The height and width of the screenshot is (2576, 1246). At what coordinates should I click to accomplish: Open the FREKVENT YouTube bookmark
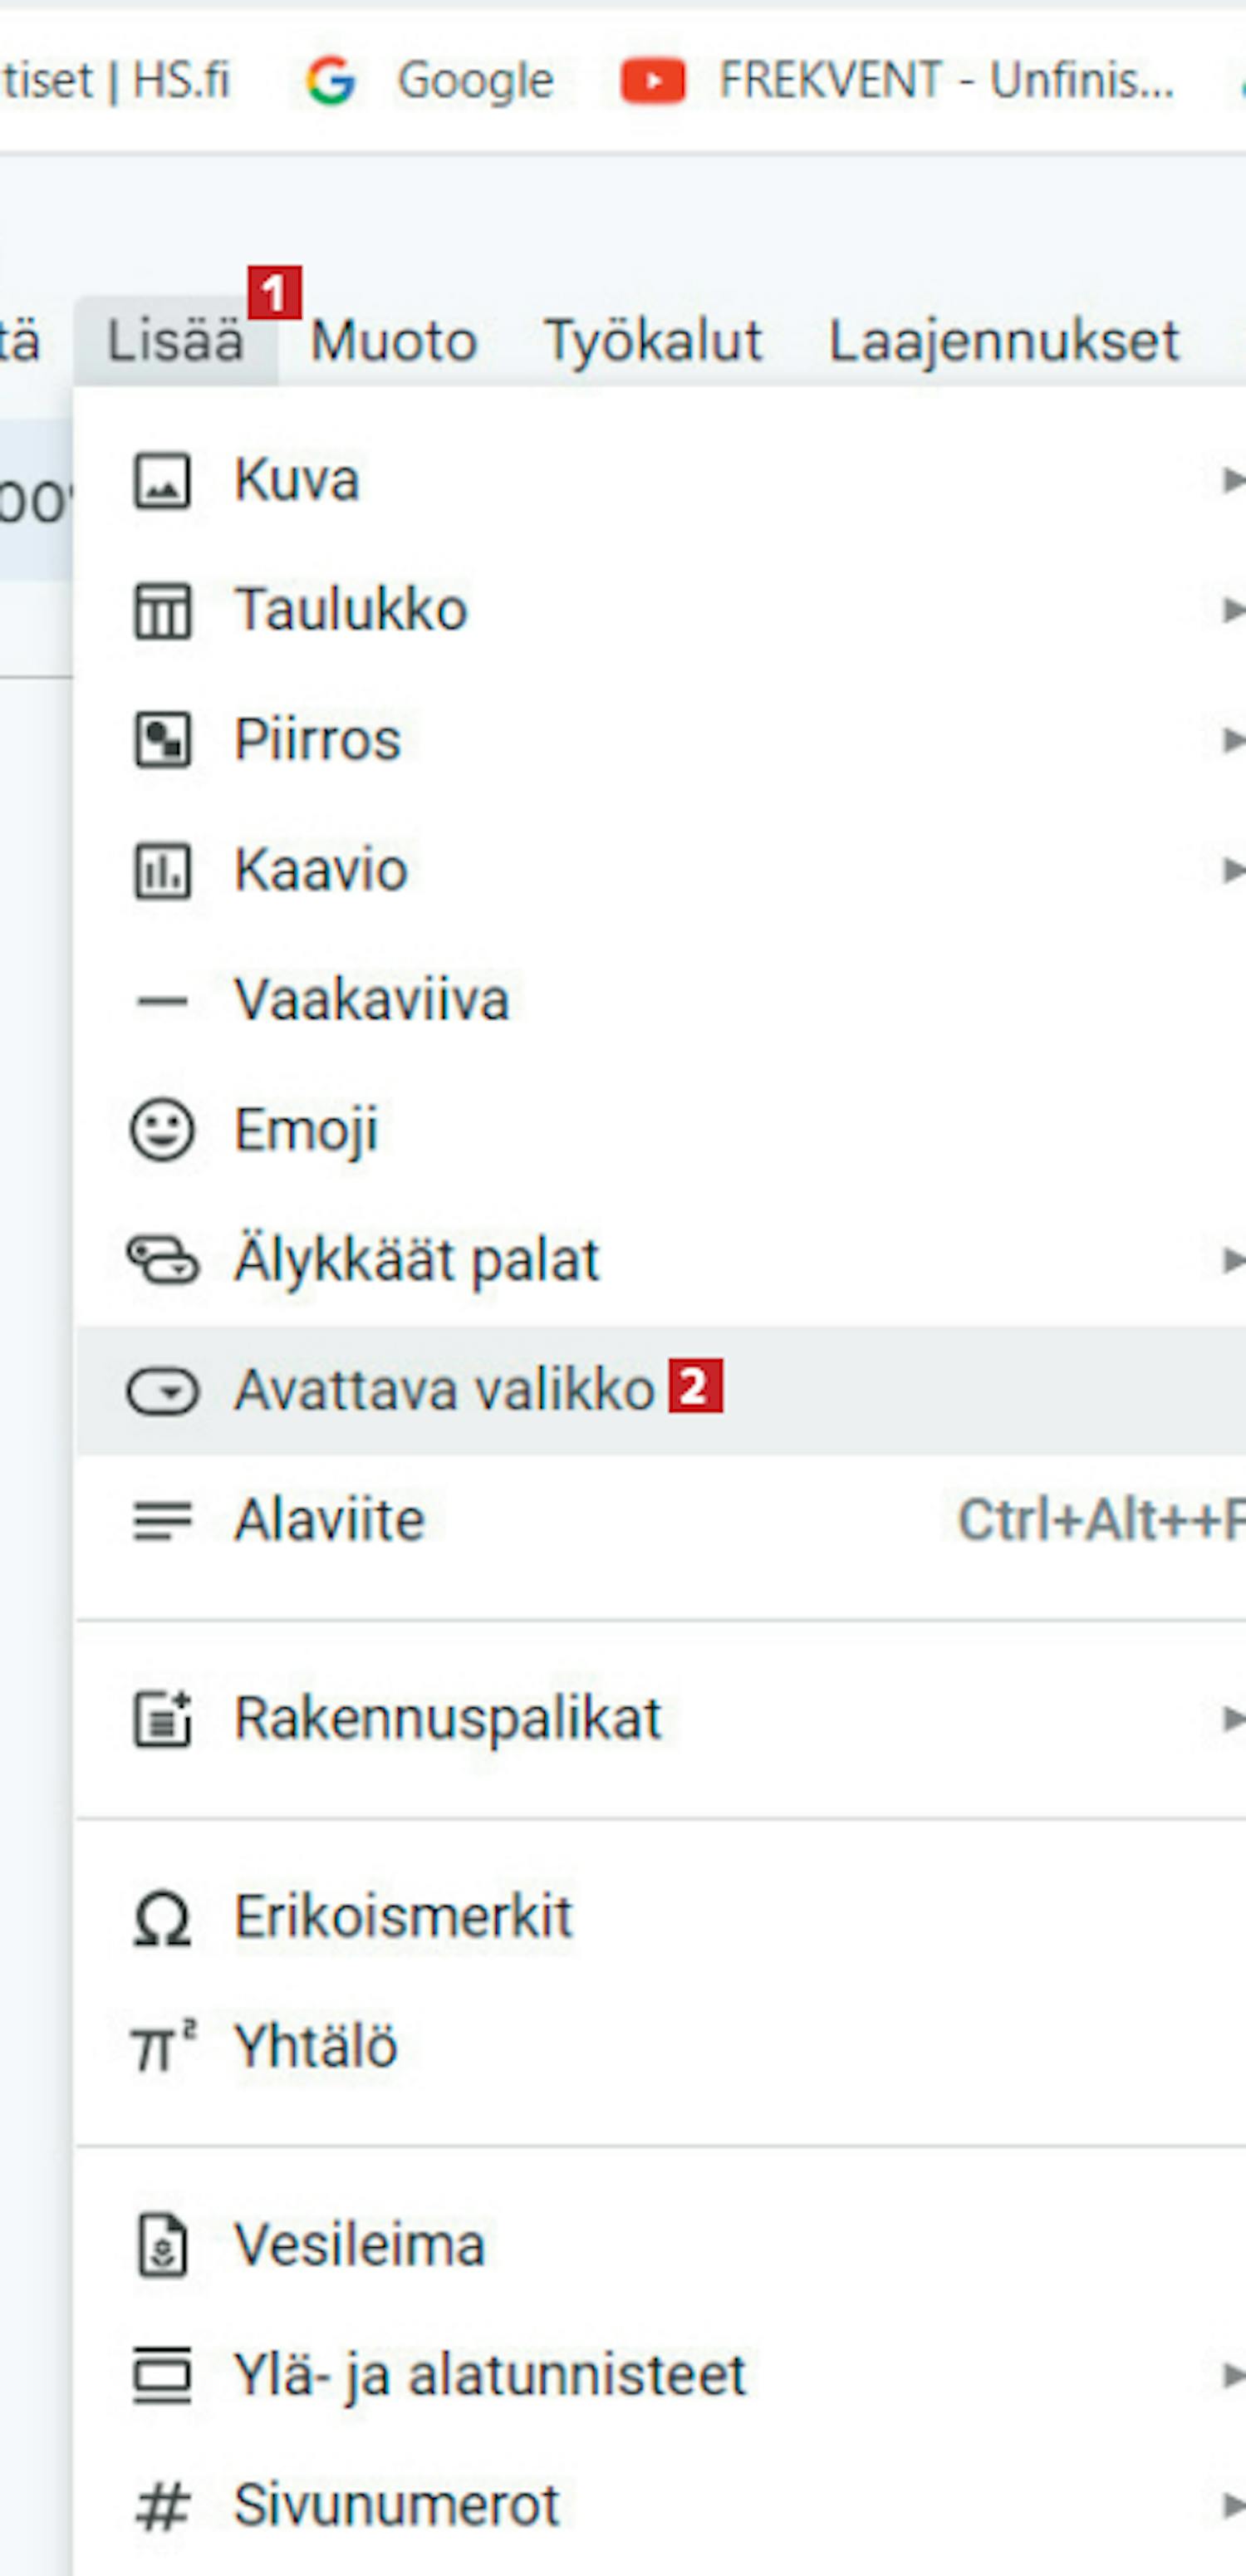click(x=897, y=81)
